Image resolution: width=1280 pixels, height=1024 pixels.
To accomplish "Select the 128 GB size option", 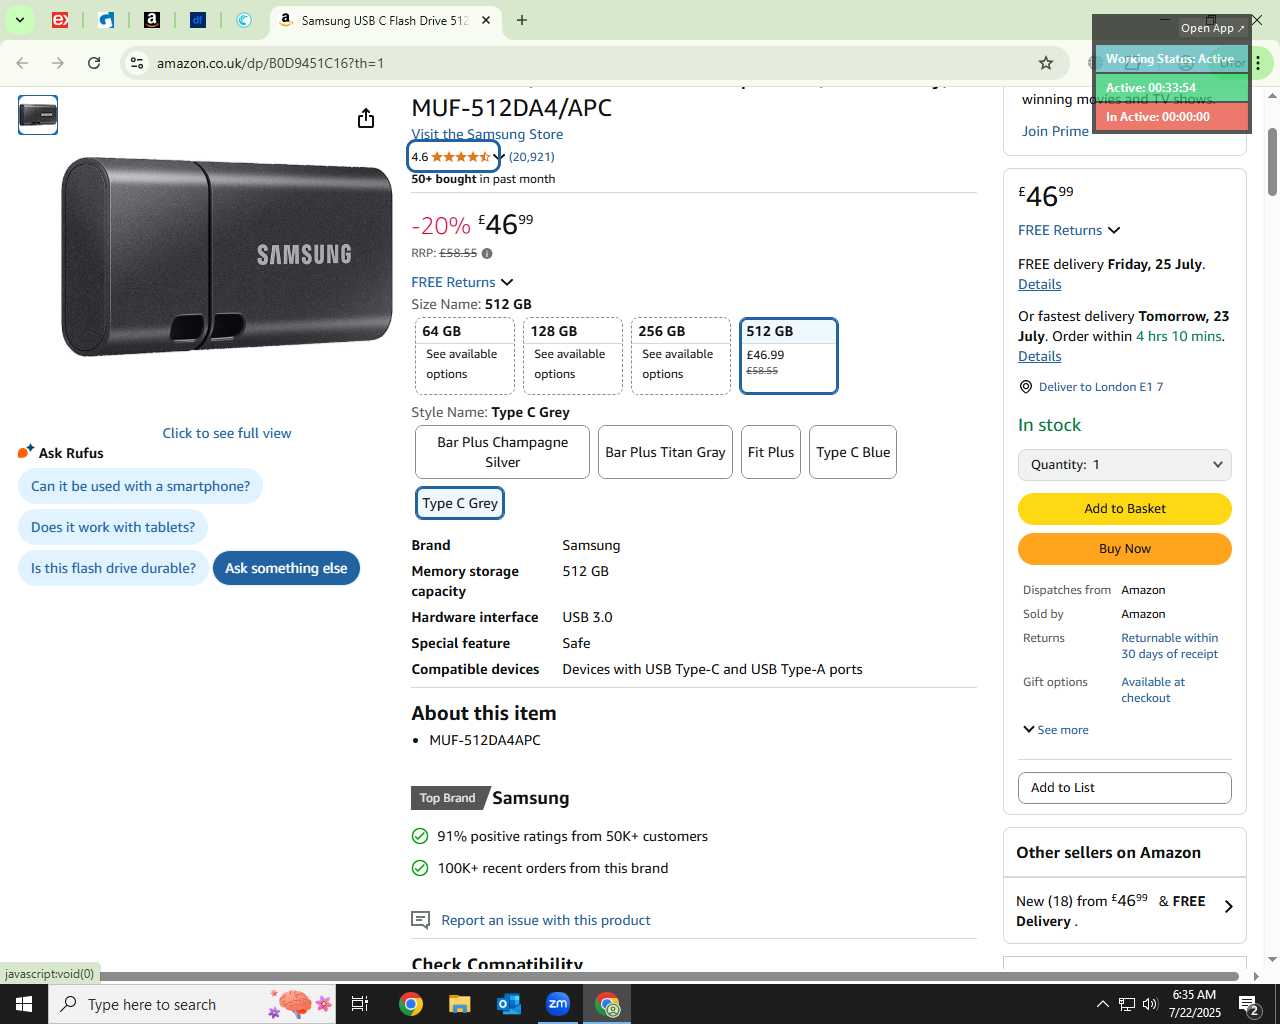I will 572,356.
